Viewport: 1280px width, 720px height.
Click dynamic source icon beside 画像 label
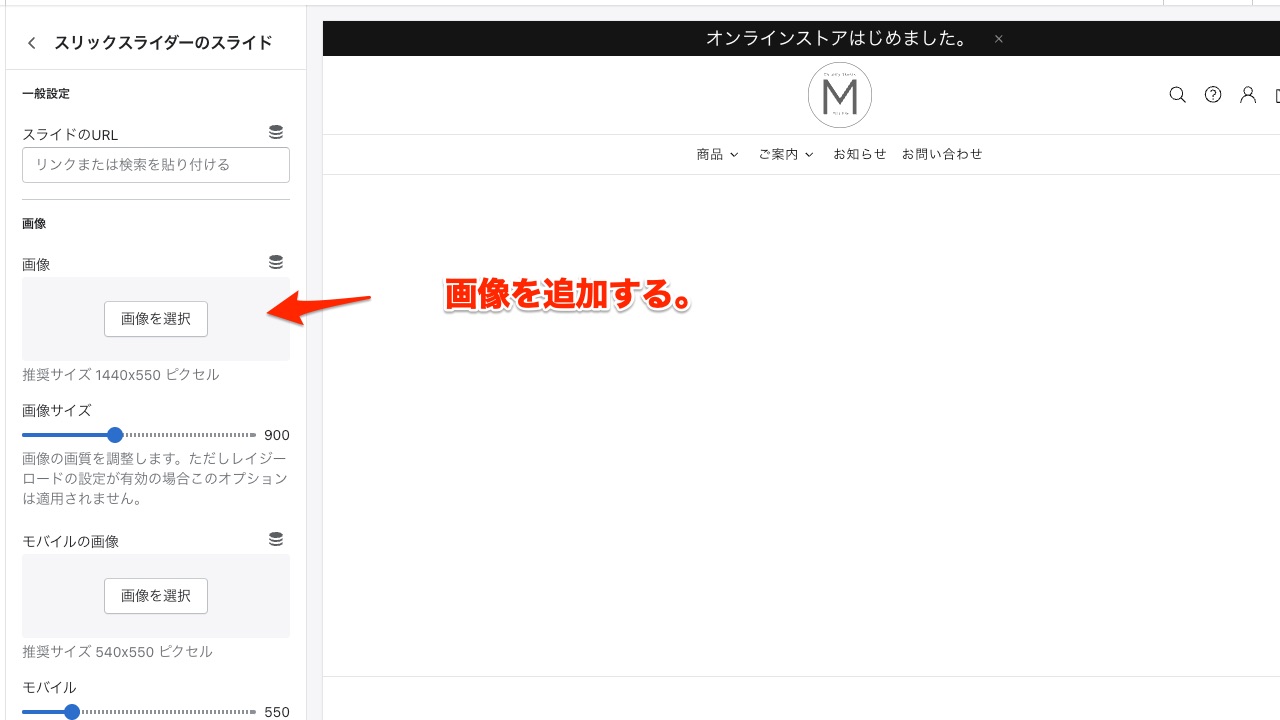pos(276,262)
